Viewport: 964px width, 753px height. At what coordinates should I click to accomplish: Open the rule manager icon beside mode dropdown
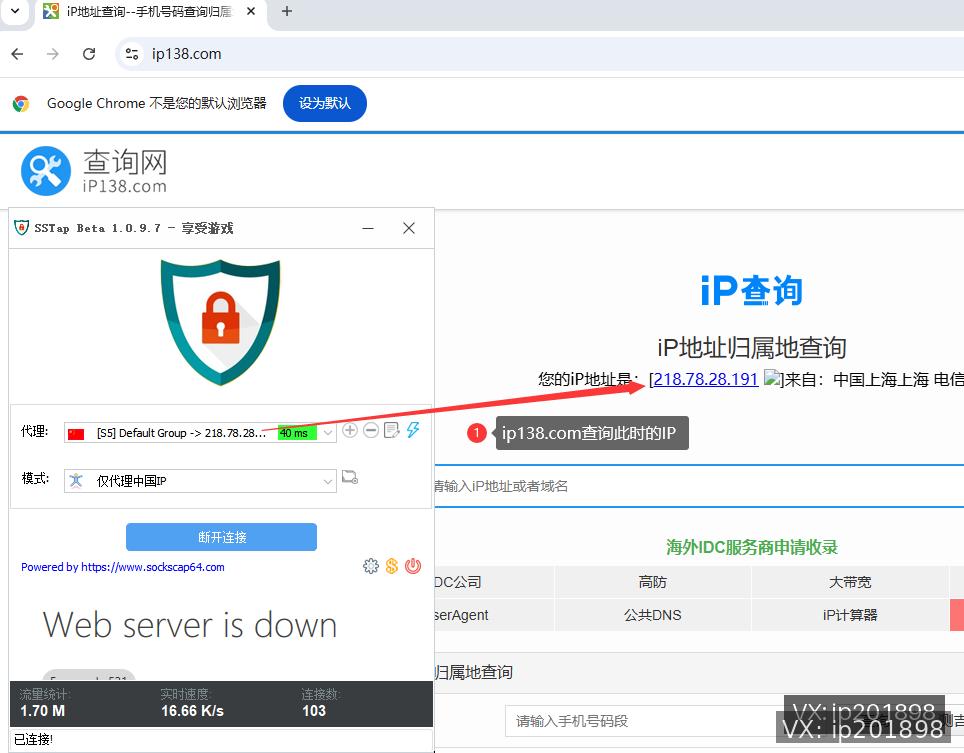350,477
